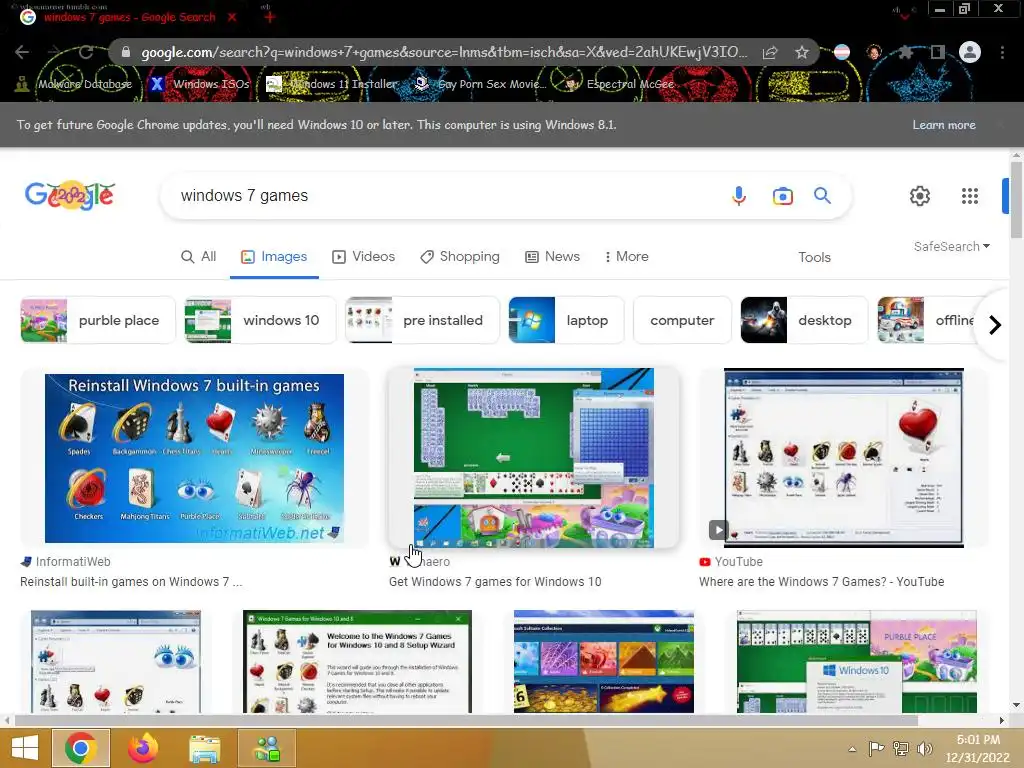Screen dimensions: 1024x768
Task: Switch to the Shopping tab
Action: click(x=460, y=257)
